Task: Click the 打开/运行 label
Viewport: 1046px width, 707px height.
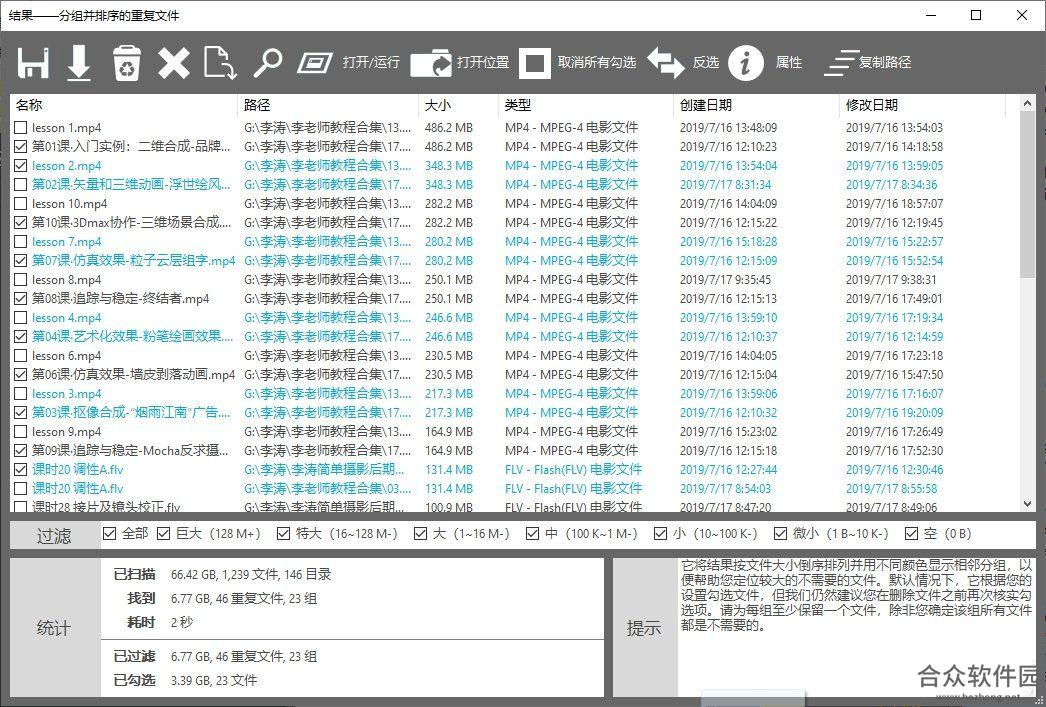Action: click(371, 62)
